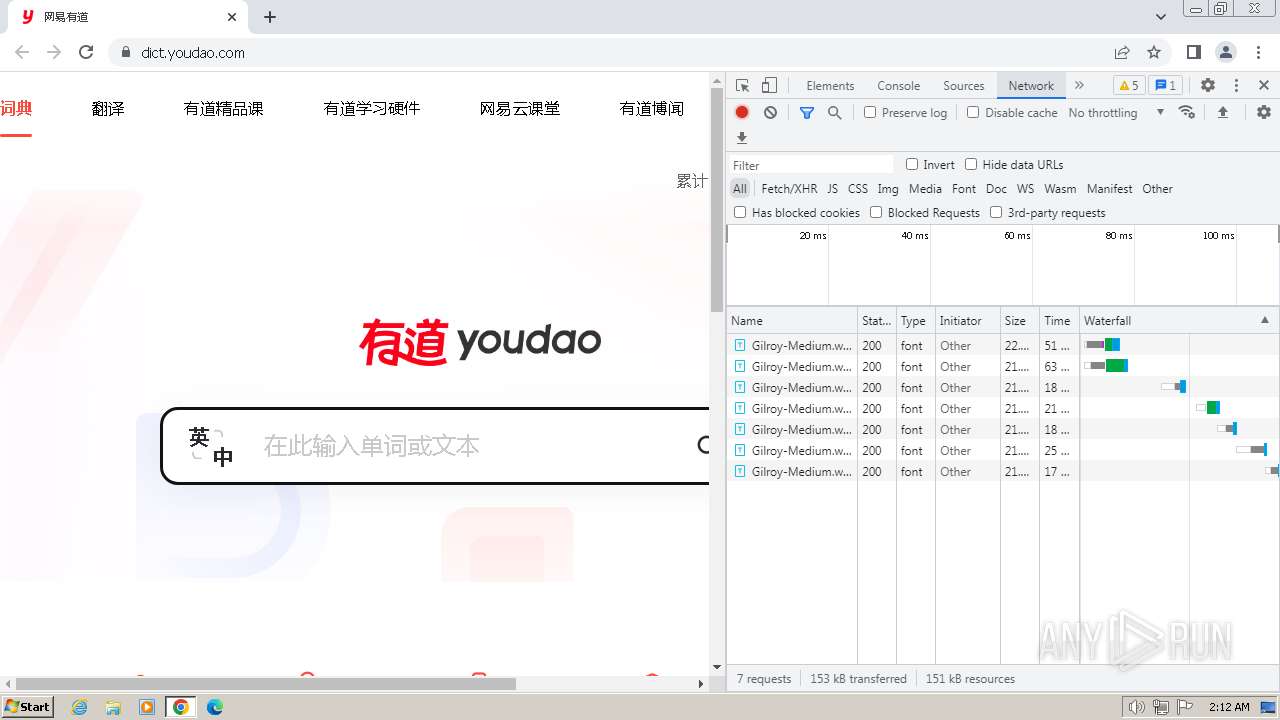Screen dimensions: 1280x720
Task: Click the messages badge showing 1
Action: (x=1164, y=86)
